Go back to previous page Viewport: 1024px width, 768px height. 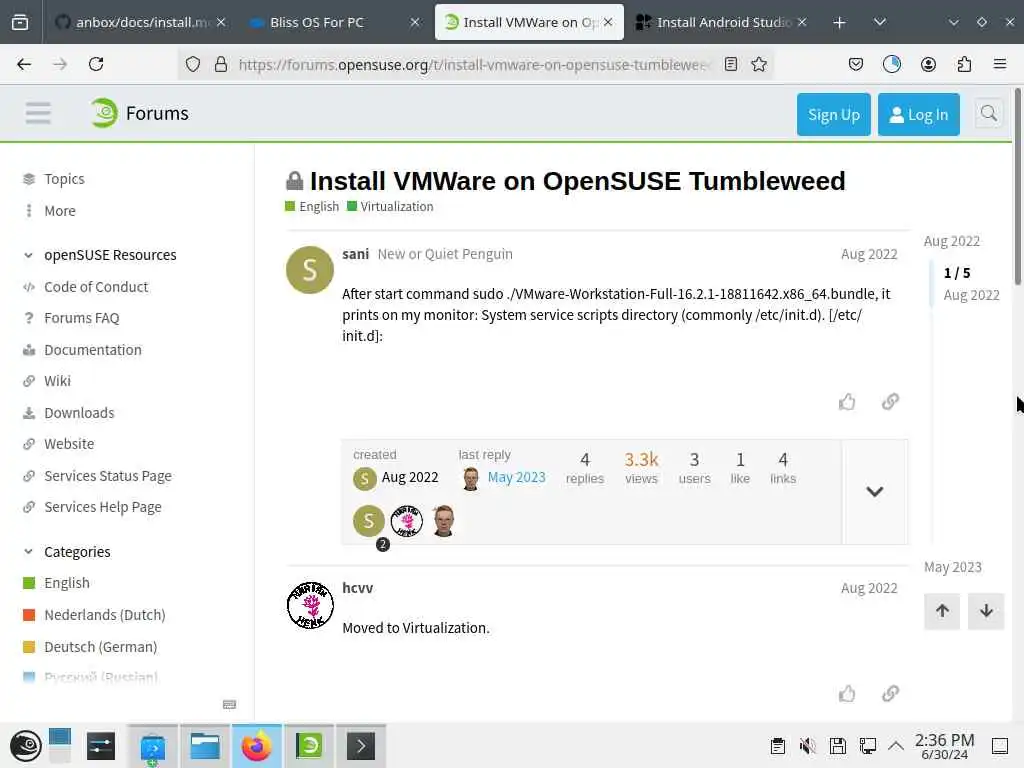[24, 64]
